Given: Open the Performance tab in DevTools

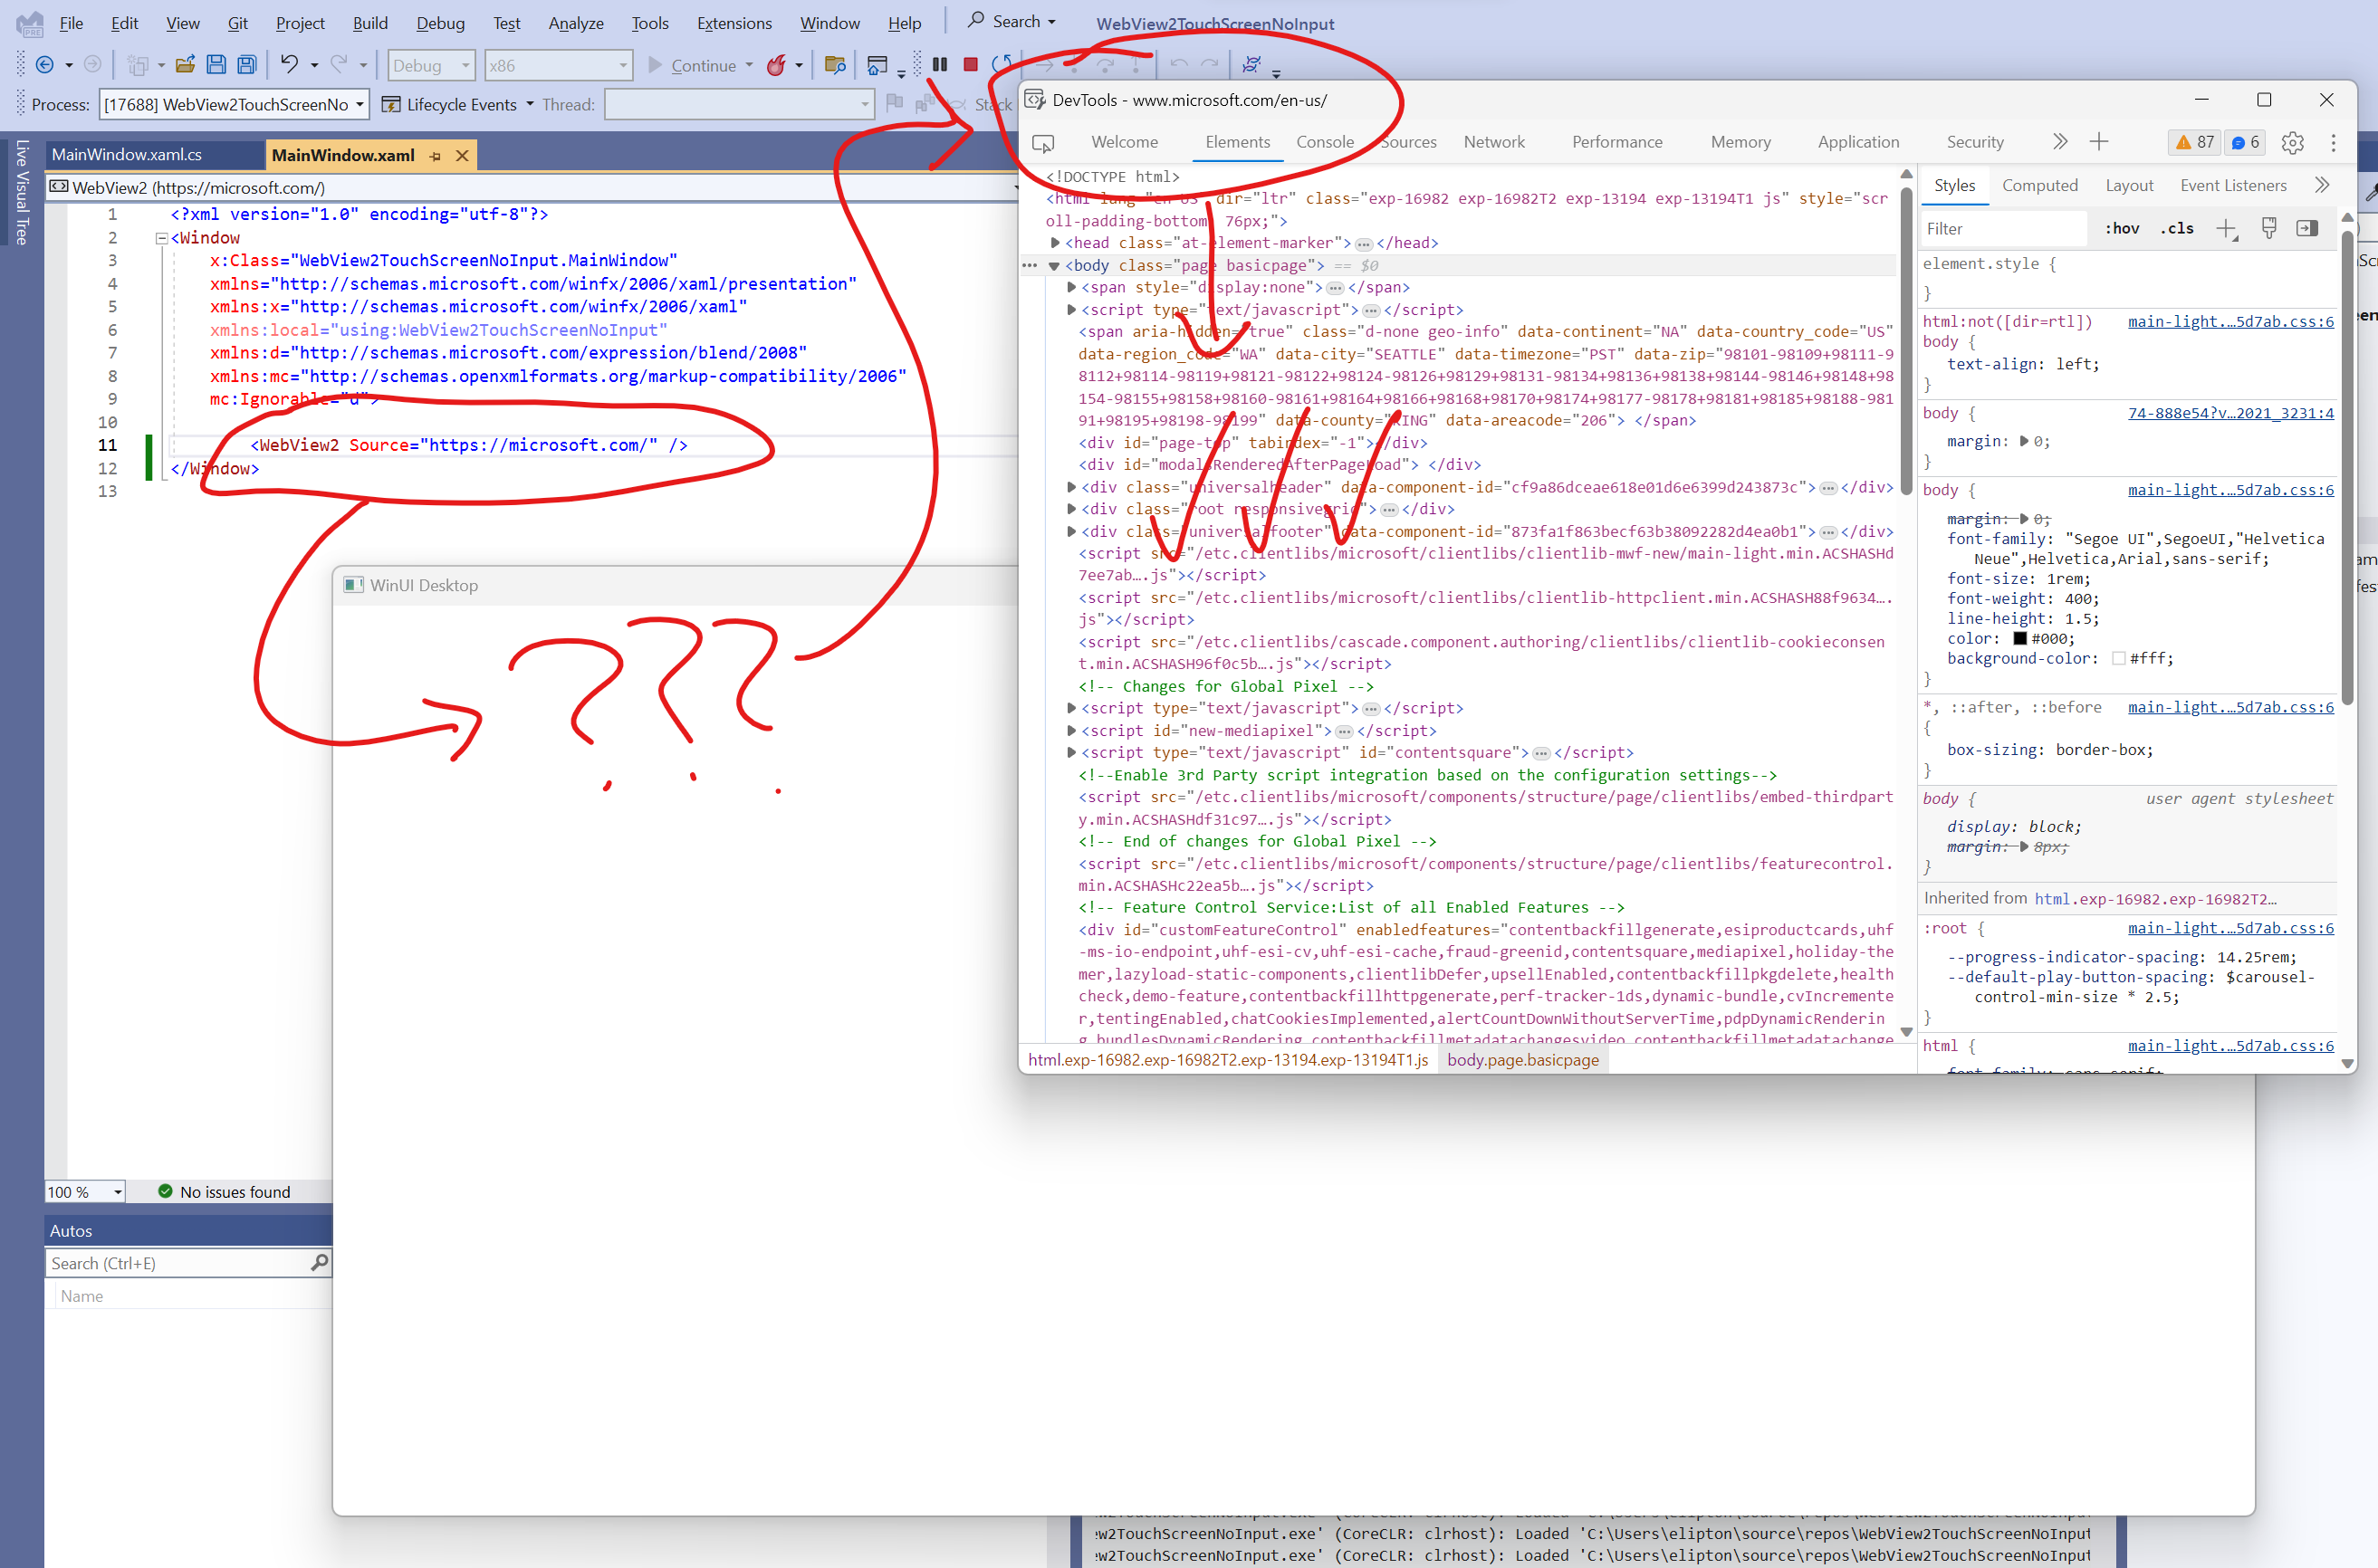Looking at the screenshot, I should pyautogui.click(x=1617, y=142).
